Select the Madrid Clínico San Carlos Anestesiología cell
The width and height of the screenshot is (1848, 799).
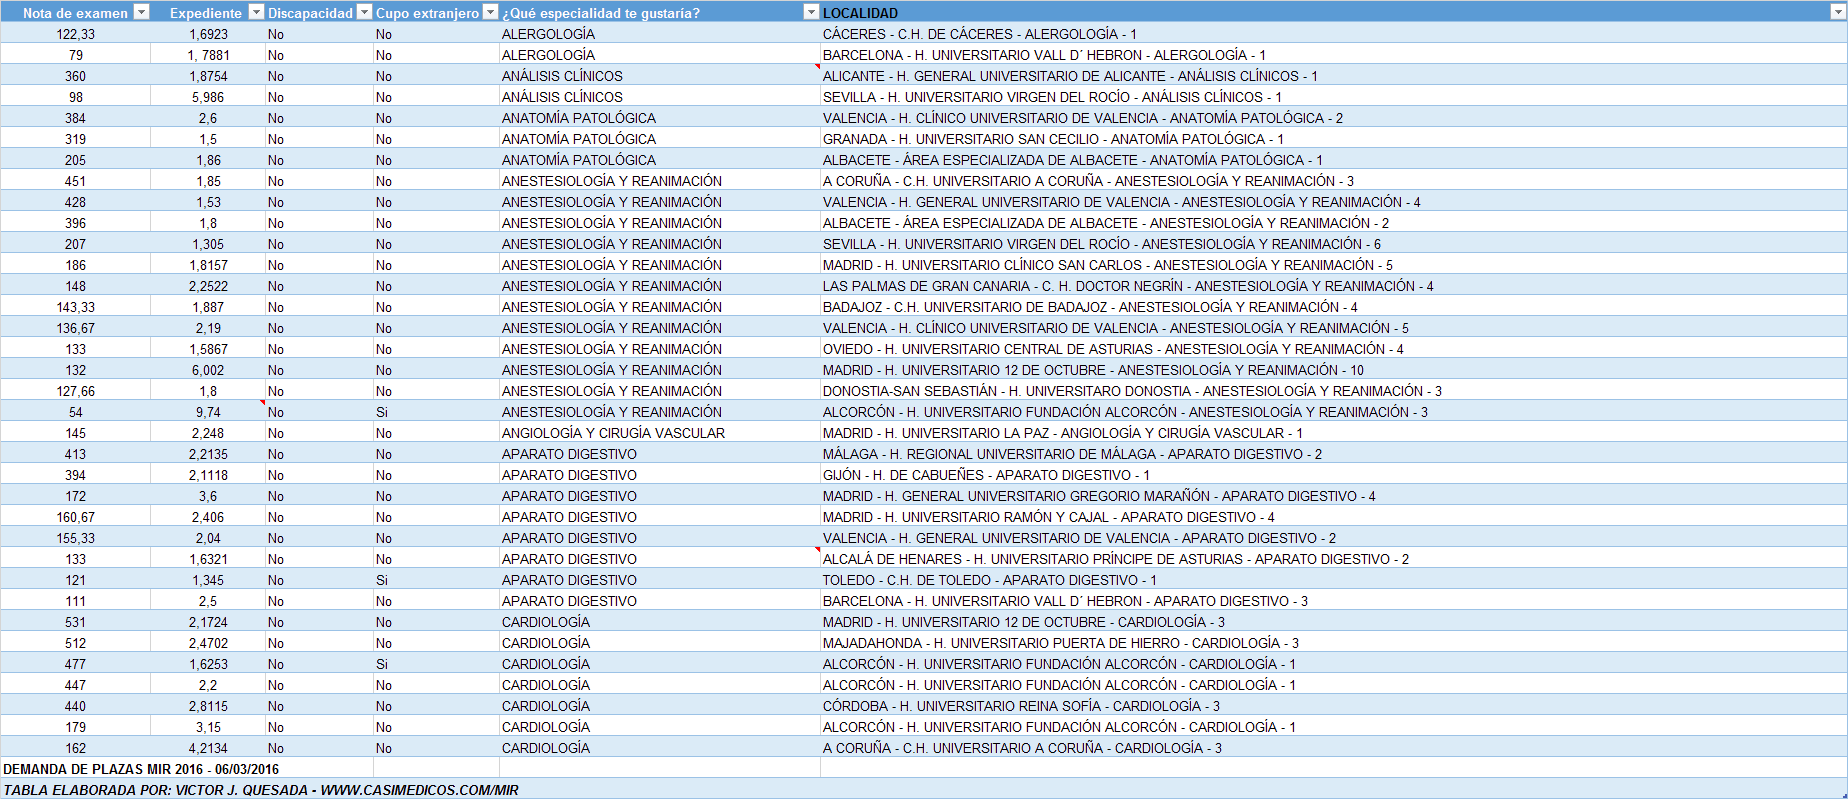[1333, 265]
